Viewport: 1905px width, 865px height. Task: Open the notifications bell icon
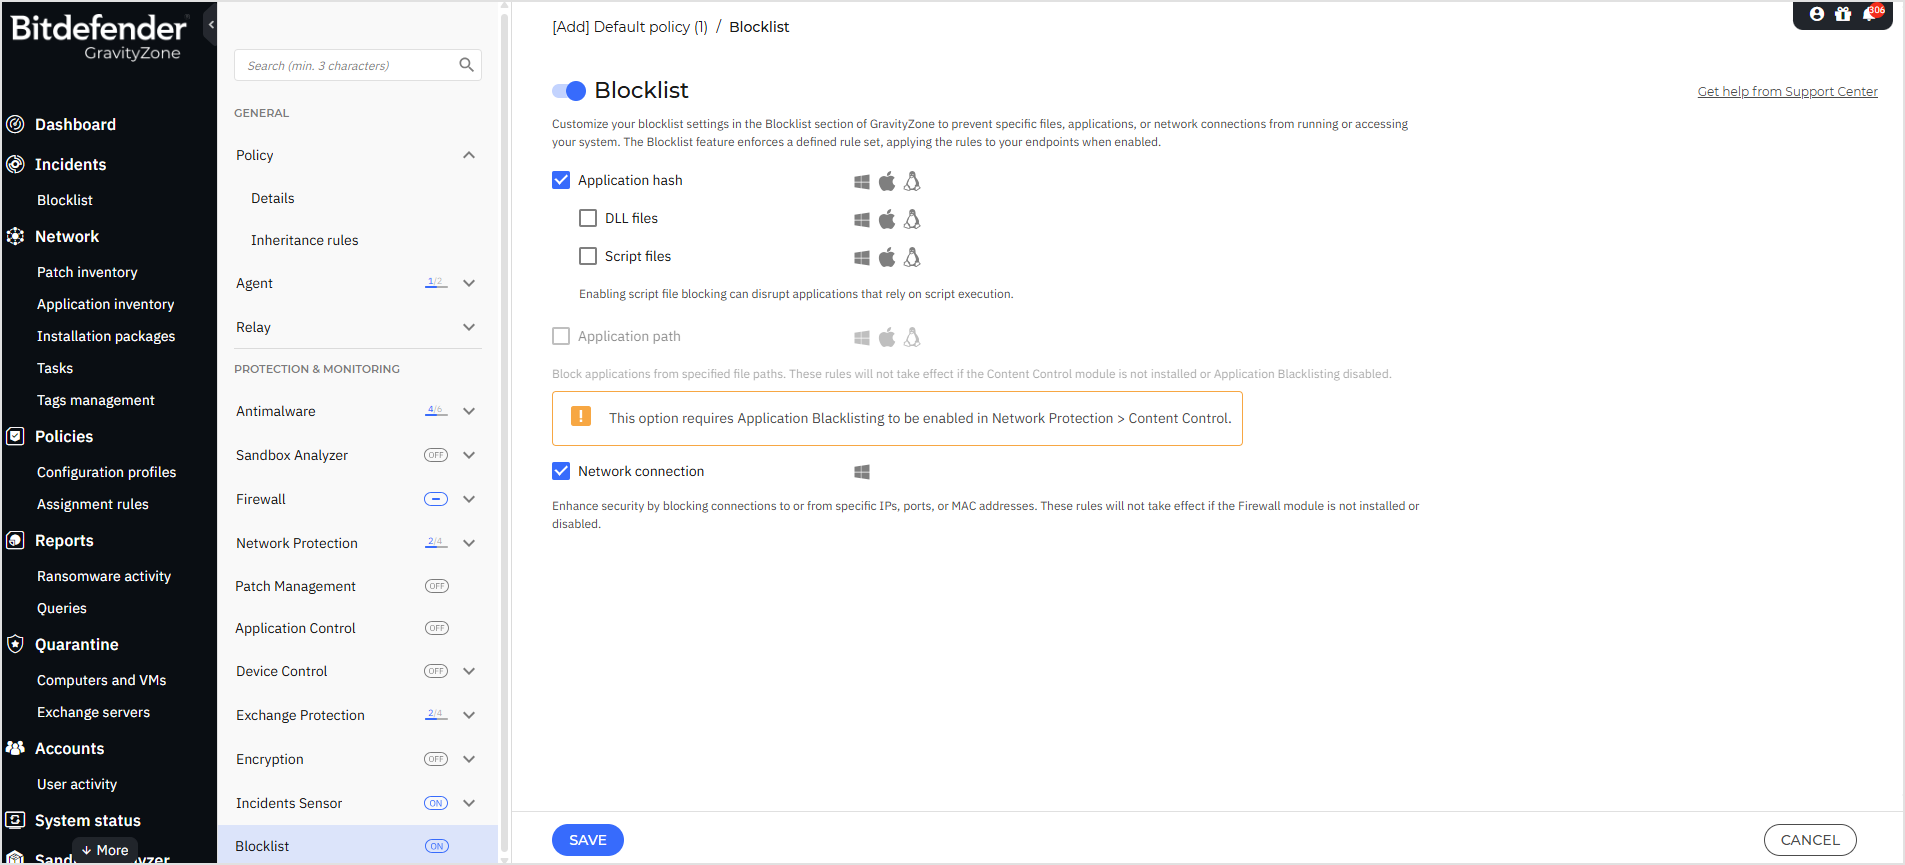[1868, 14]
